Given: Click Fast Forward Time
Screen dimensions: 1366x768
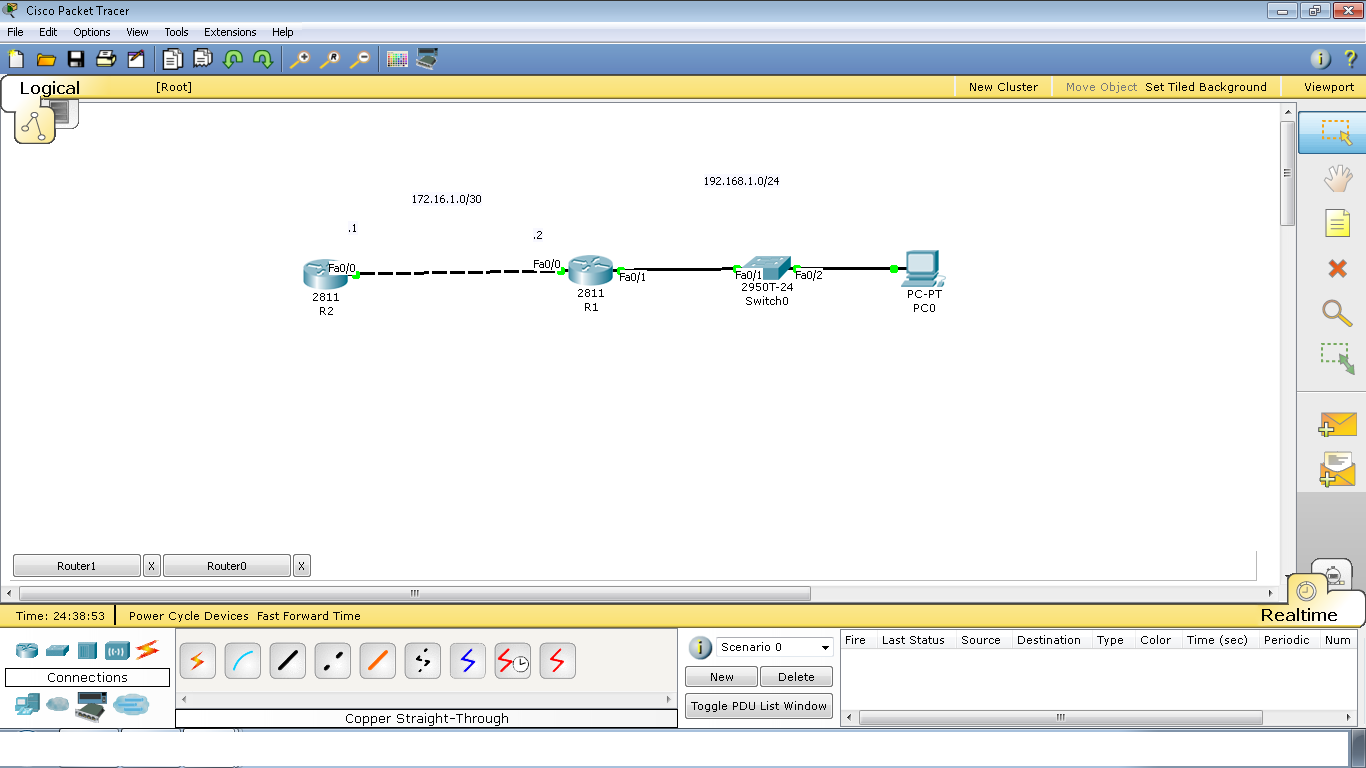Looking at the screenshot, I should (x=309, y=616).
